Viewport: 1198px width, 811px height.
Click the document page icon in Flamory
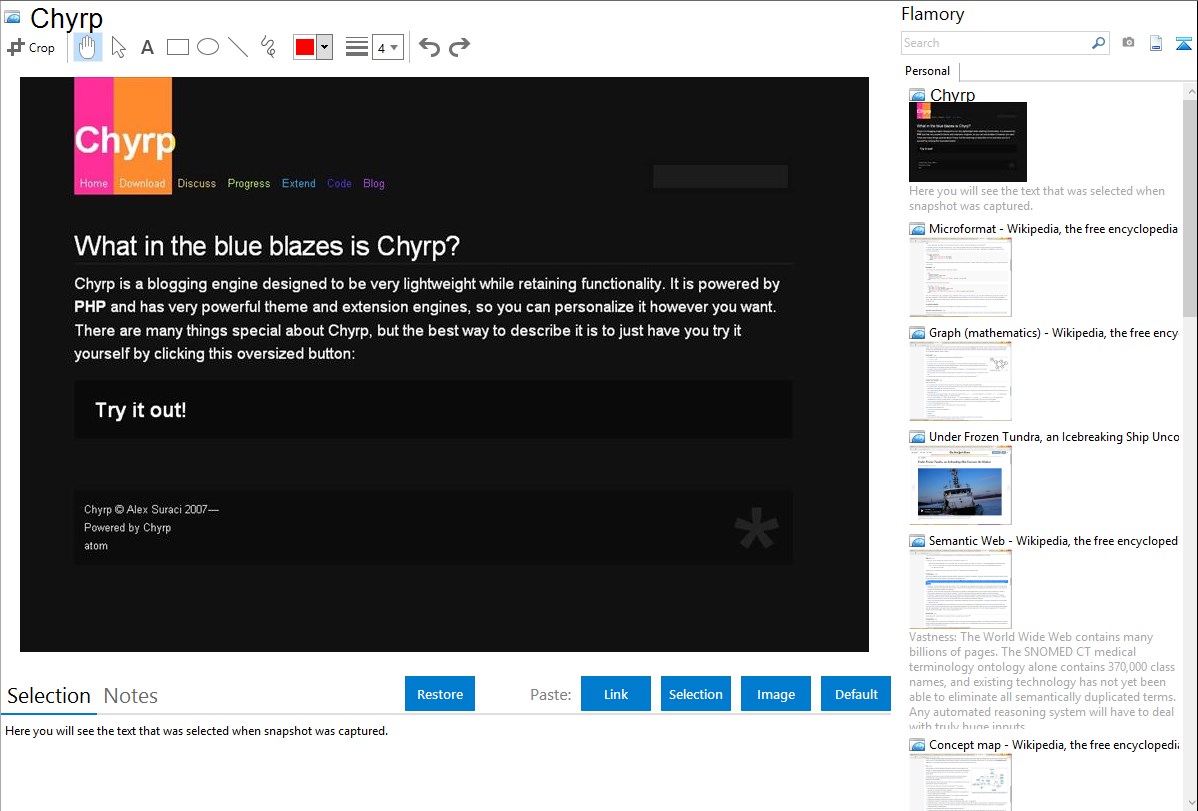click(x=1156, y=43)
